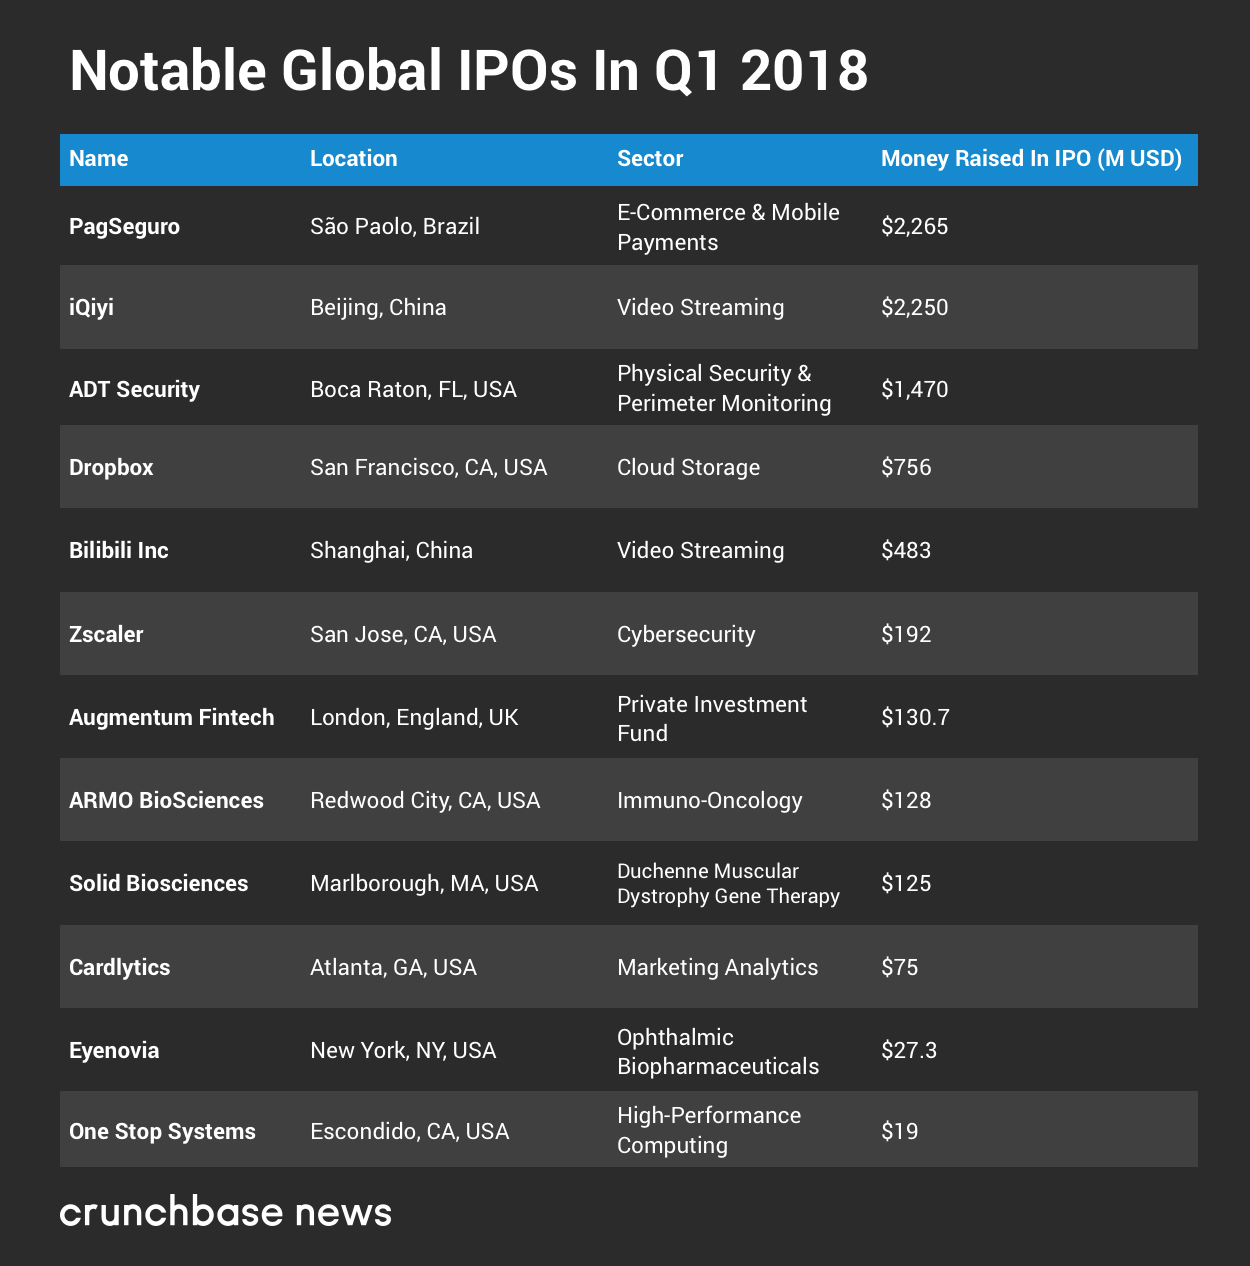Click the Cardlytics company name
Image resolution: width=1250 pixels, height=1266 pixels.
pyautogui.click(x=119, y=968)
